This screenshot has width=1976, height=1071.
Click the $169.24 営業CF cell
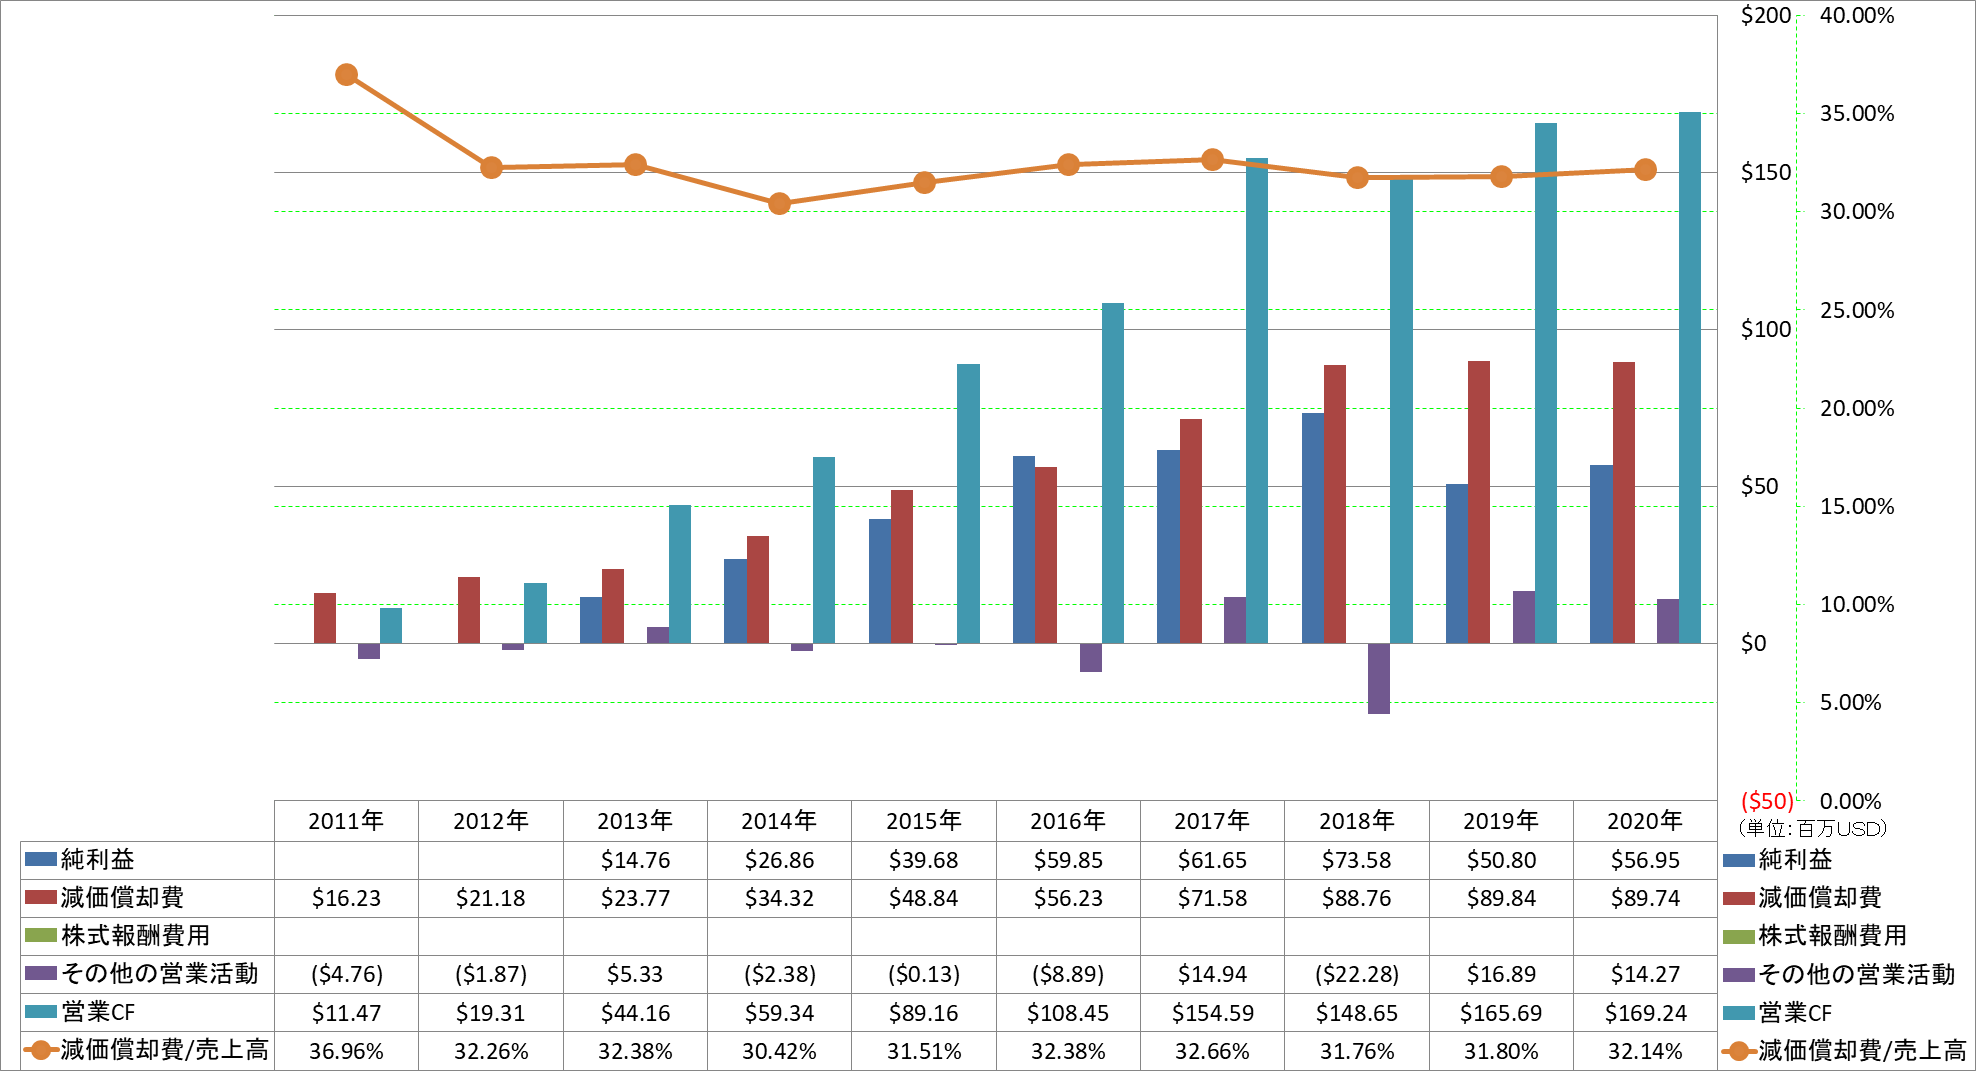(1645, 1013)
